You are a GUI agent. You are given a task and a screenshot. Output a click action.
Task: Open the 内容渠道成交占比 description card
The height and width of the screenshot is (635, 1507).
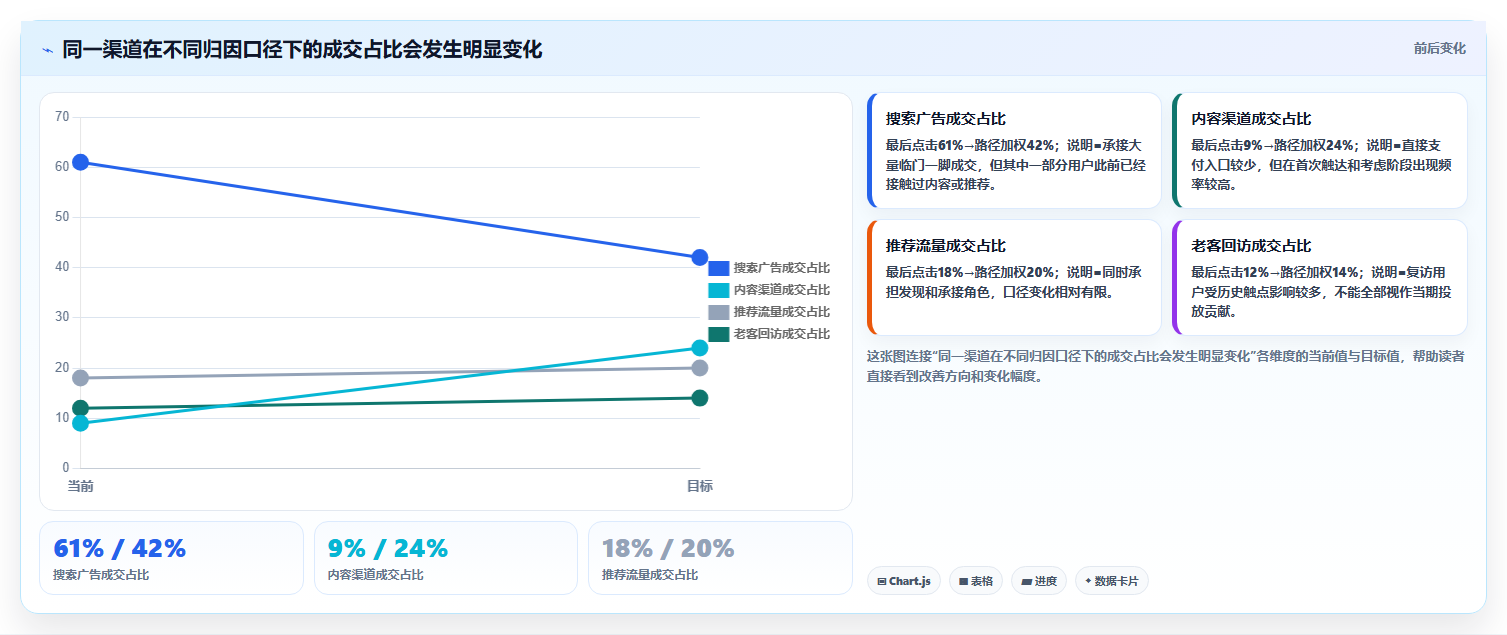[x=1320, y=151]
